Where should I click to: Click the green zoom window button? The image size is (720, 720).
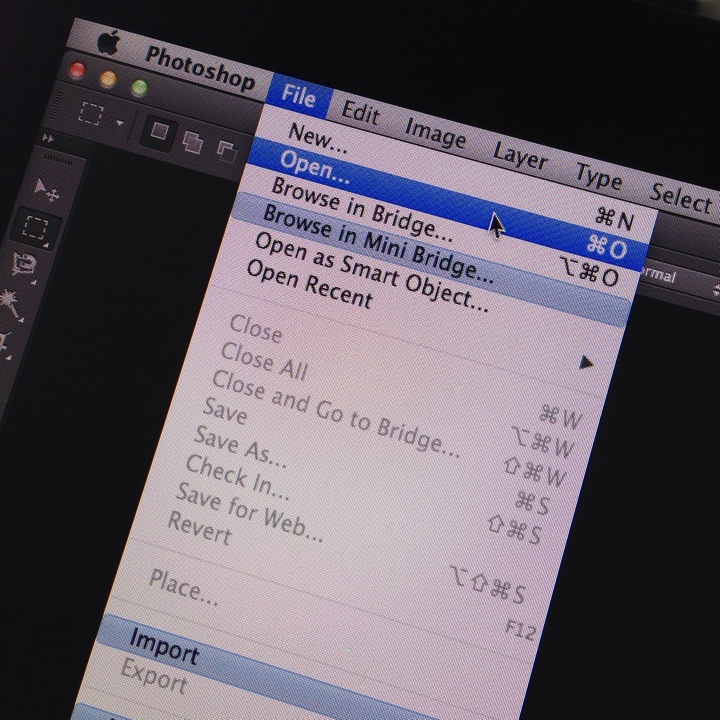[138, 88]
